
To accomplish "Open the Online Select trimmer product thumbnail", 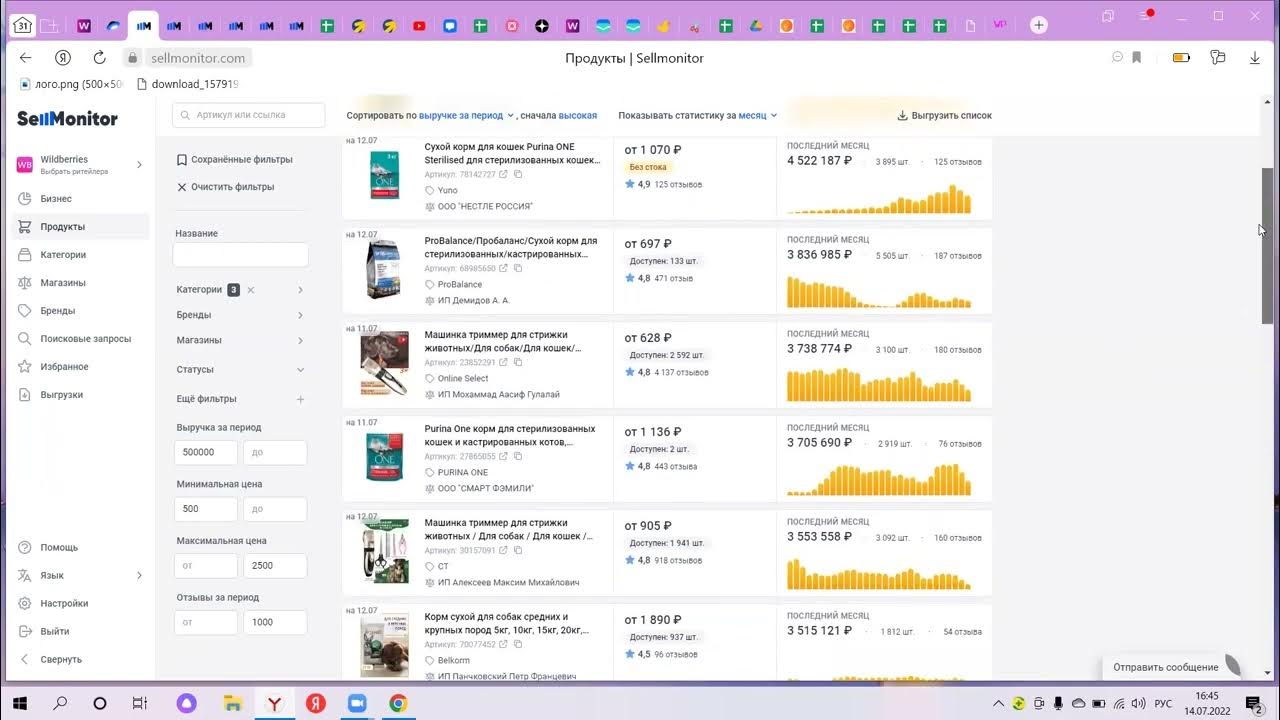I will pos(385,364).
